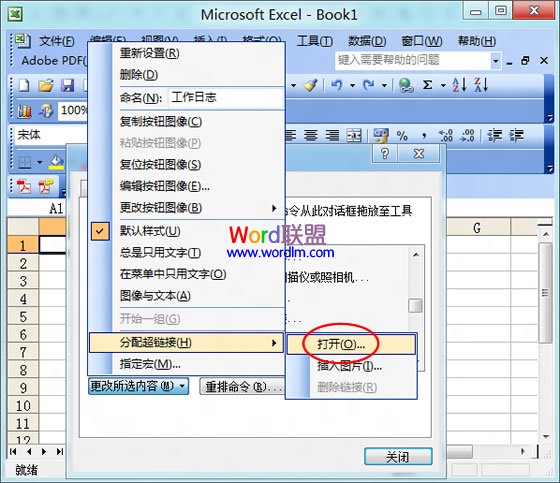Expand 更改按钮图像(B) submenu arrow
This screenshot has width=560, height=483.
274,208
